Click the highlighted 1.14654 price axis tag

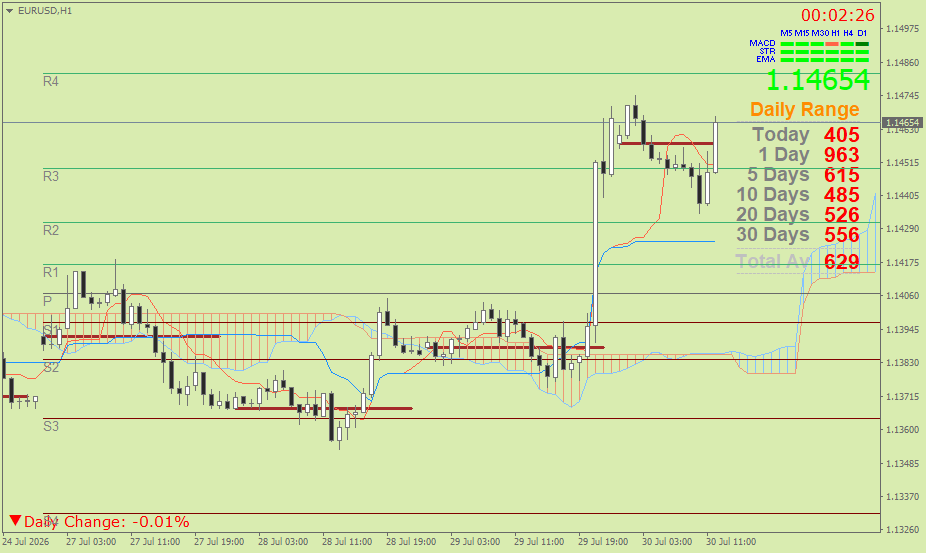(901, 123)
